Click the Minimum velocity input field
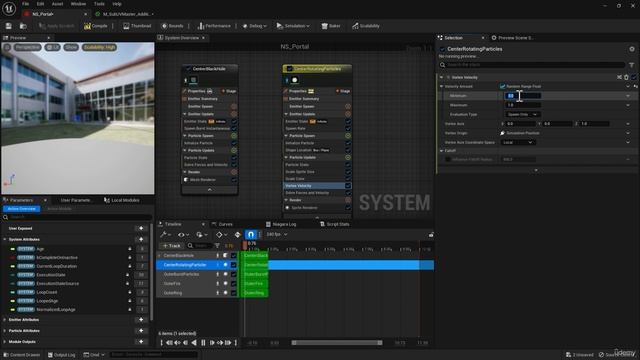 click(523, 96)
